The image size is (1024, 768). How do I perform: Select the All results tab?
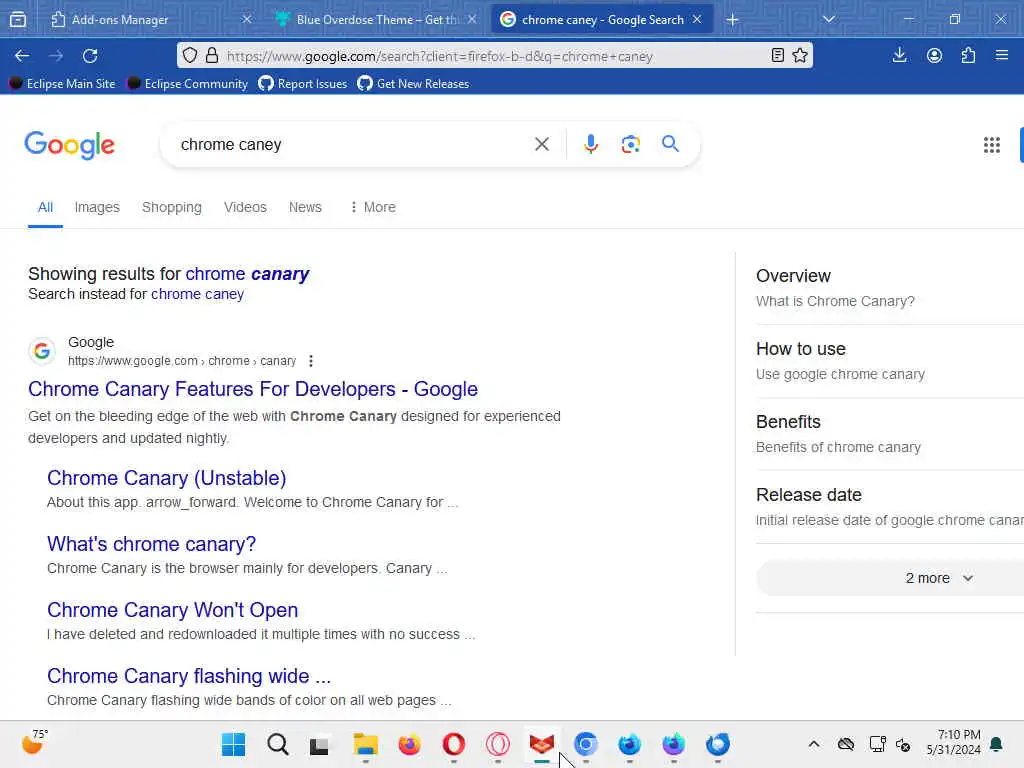[x=45, y=207]
